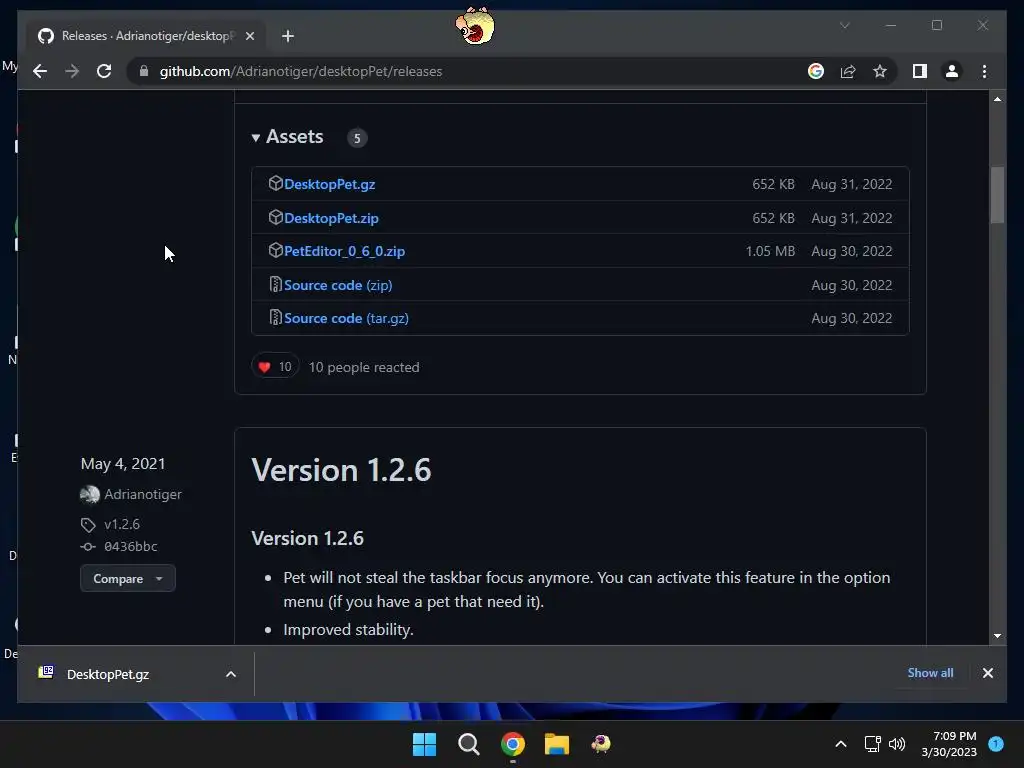
Task: Go back to the previous page
Action: click(40, 71)
